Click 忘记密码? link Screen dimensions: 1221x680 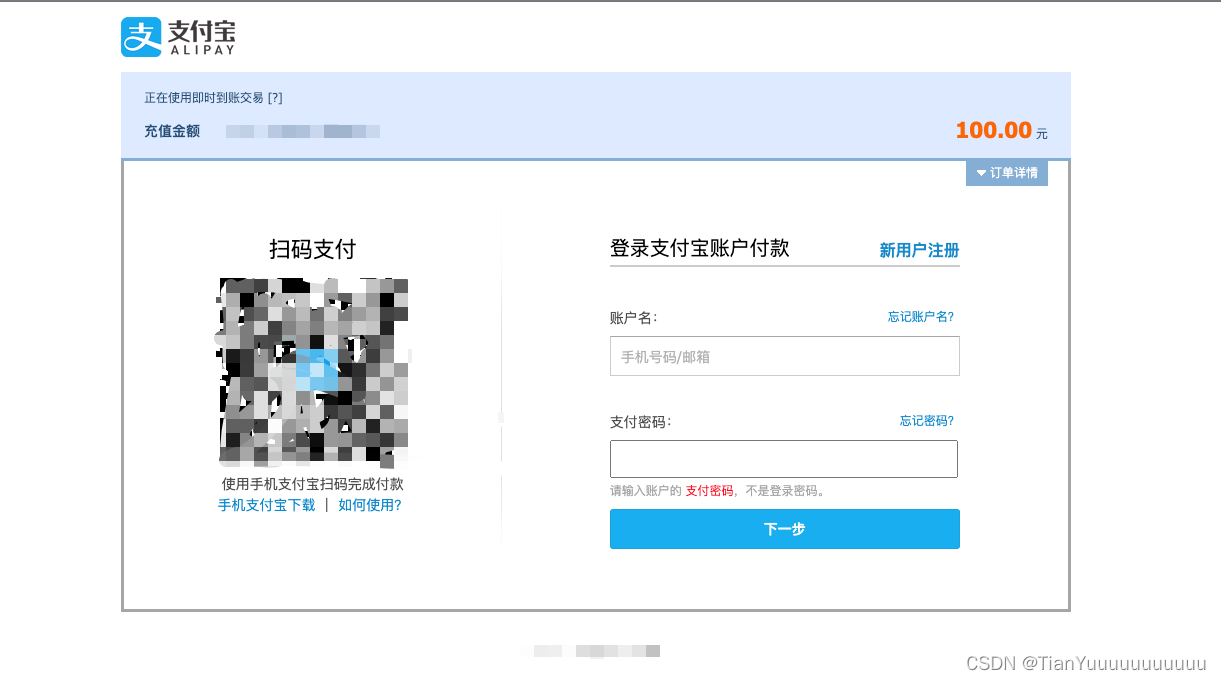coord(927,421)
